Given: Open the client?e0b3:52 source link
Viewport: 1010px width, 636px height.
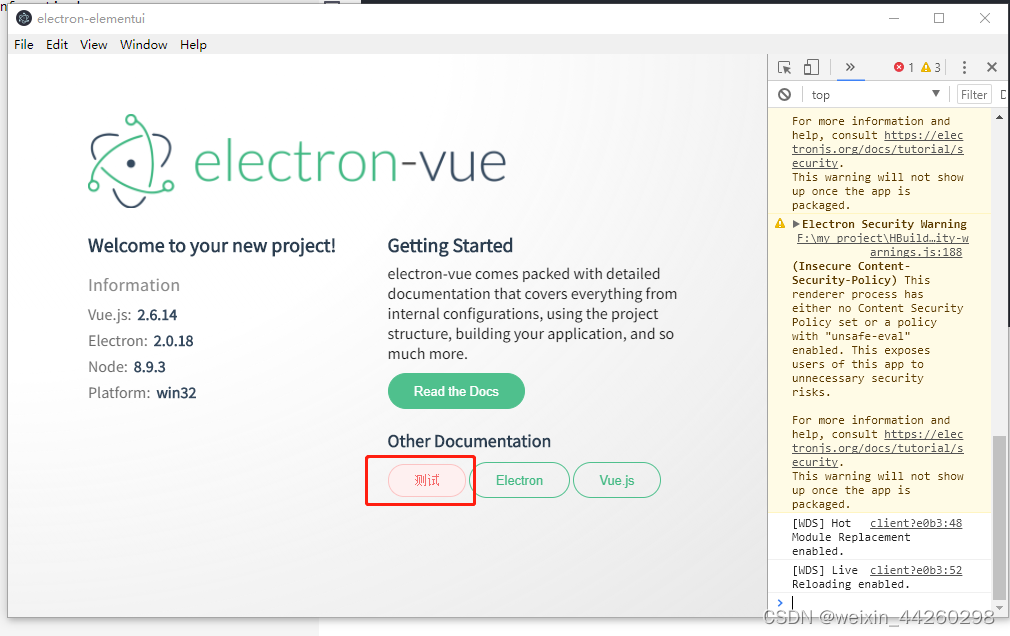Looking at the screenshot, I should tap(916, 570).
